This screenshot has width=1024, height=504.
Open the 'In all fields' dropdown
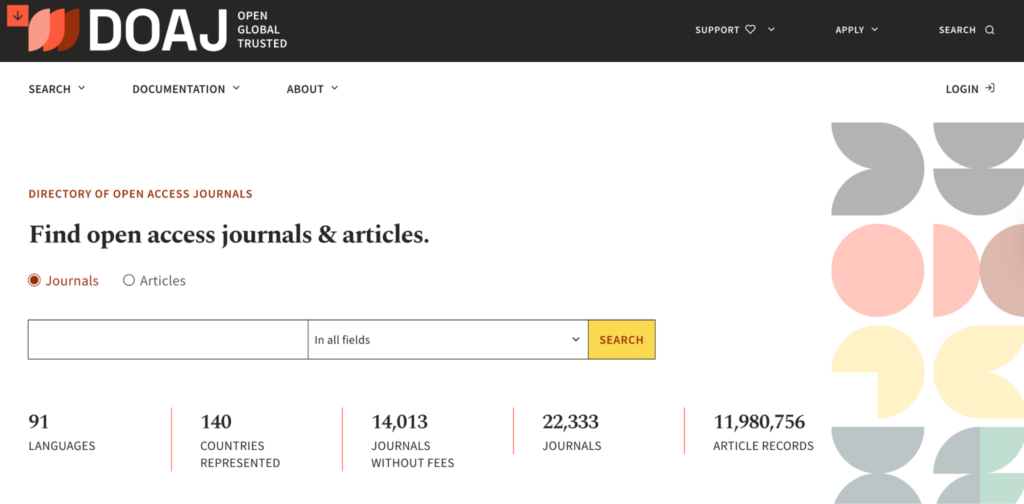[x=448, y=339]
